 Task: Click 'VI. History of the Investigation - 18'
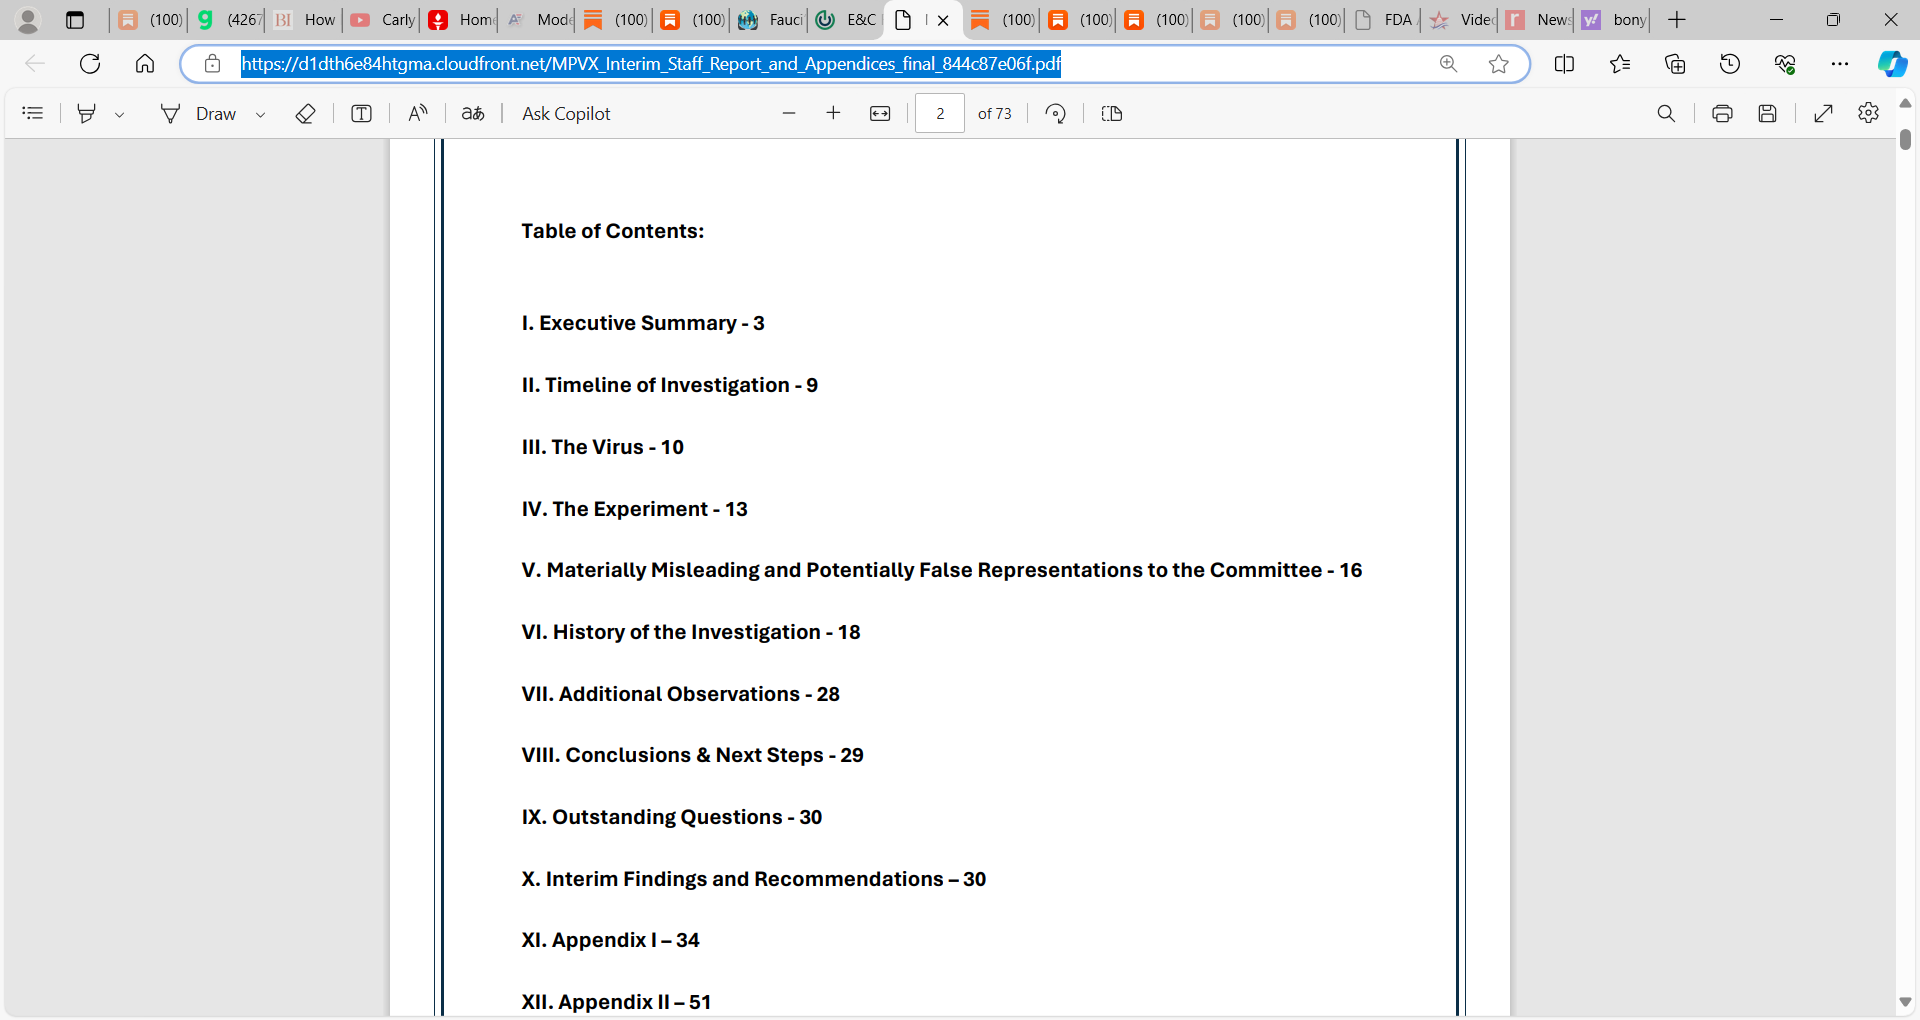tap(691, 632)
